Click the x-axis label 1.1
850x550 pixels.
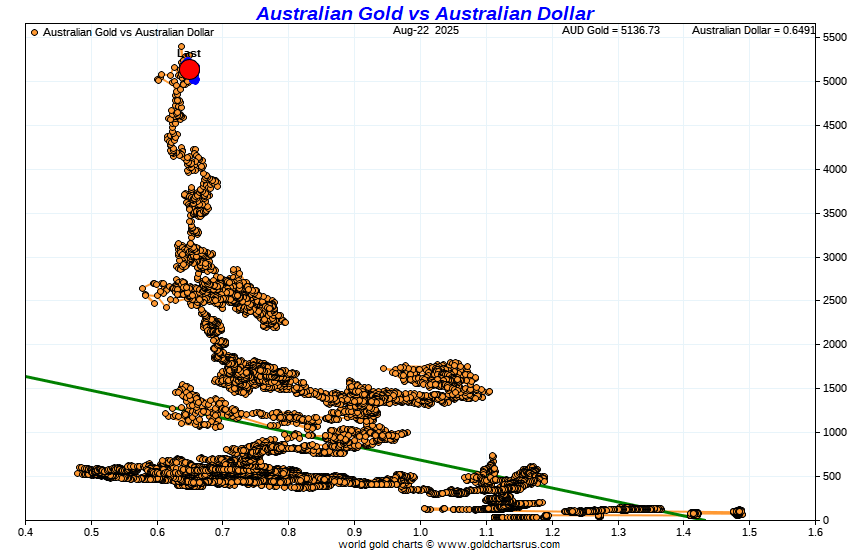pyautogui.click(x=486, y=532)
